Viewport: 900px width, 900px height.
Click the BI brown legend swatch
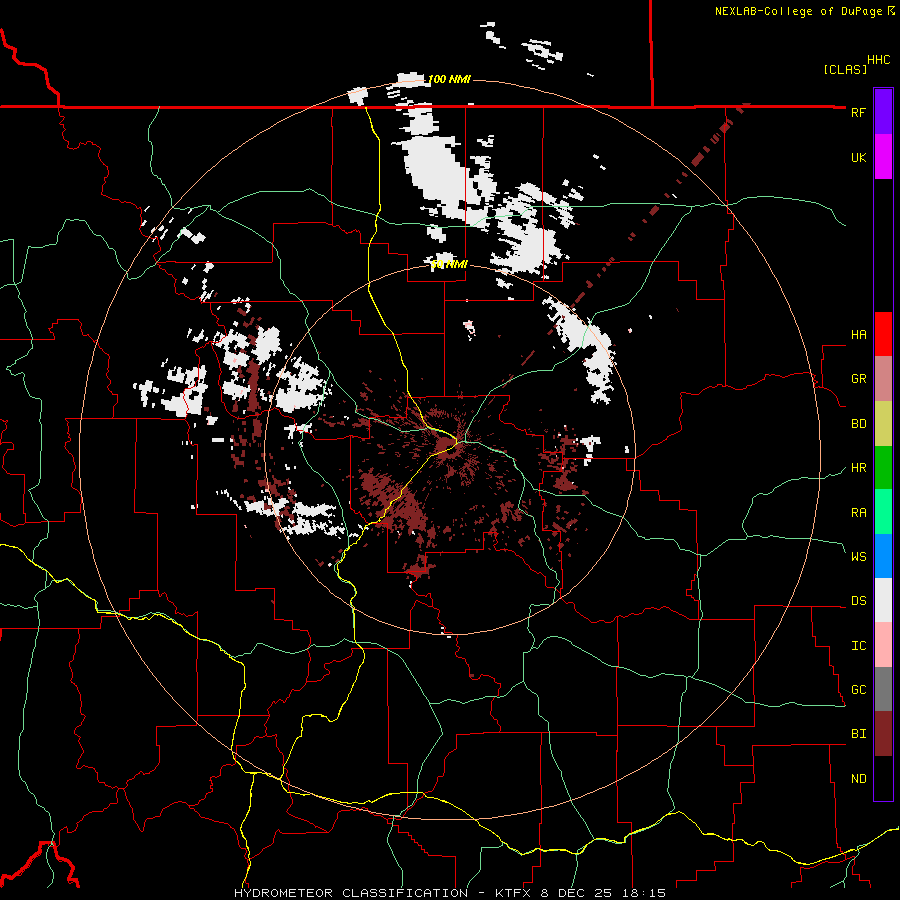coord(883,734)
